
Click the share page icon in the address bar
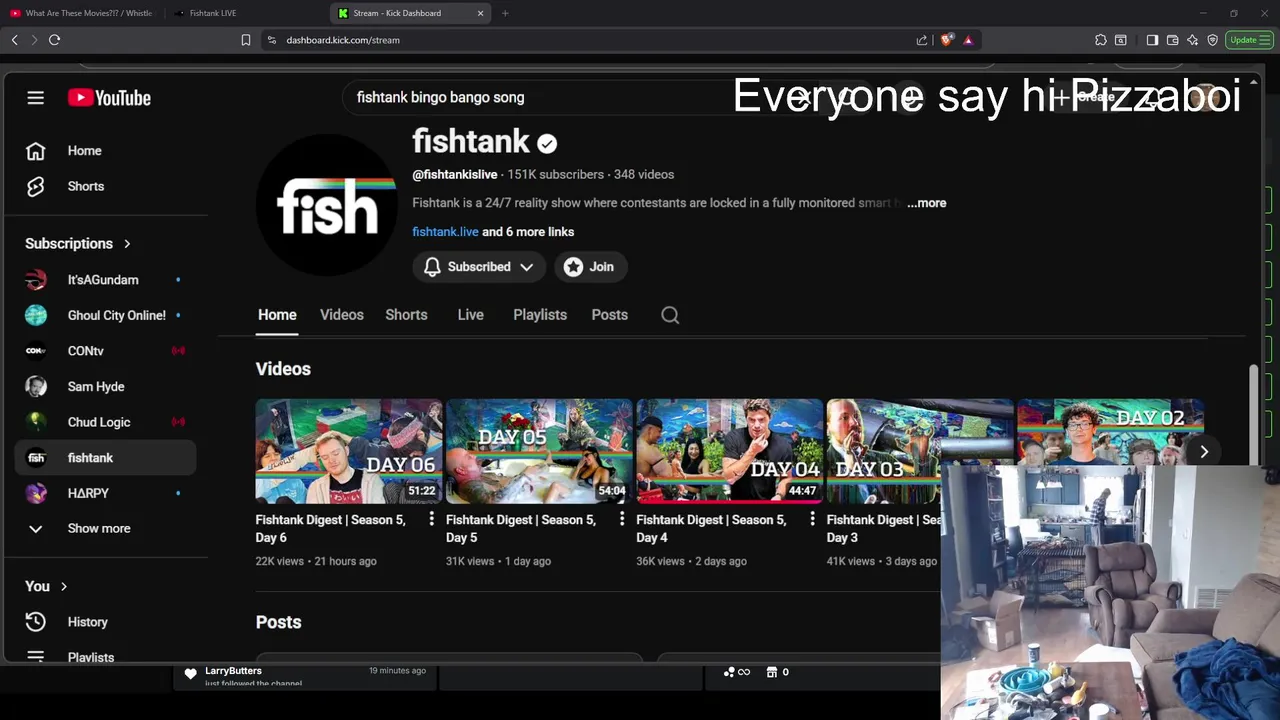click(x=921, y=40)
